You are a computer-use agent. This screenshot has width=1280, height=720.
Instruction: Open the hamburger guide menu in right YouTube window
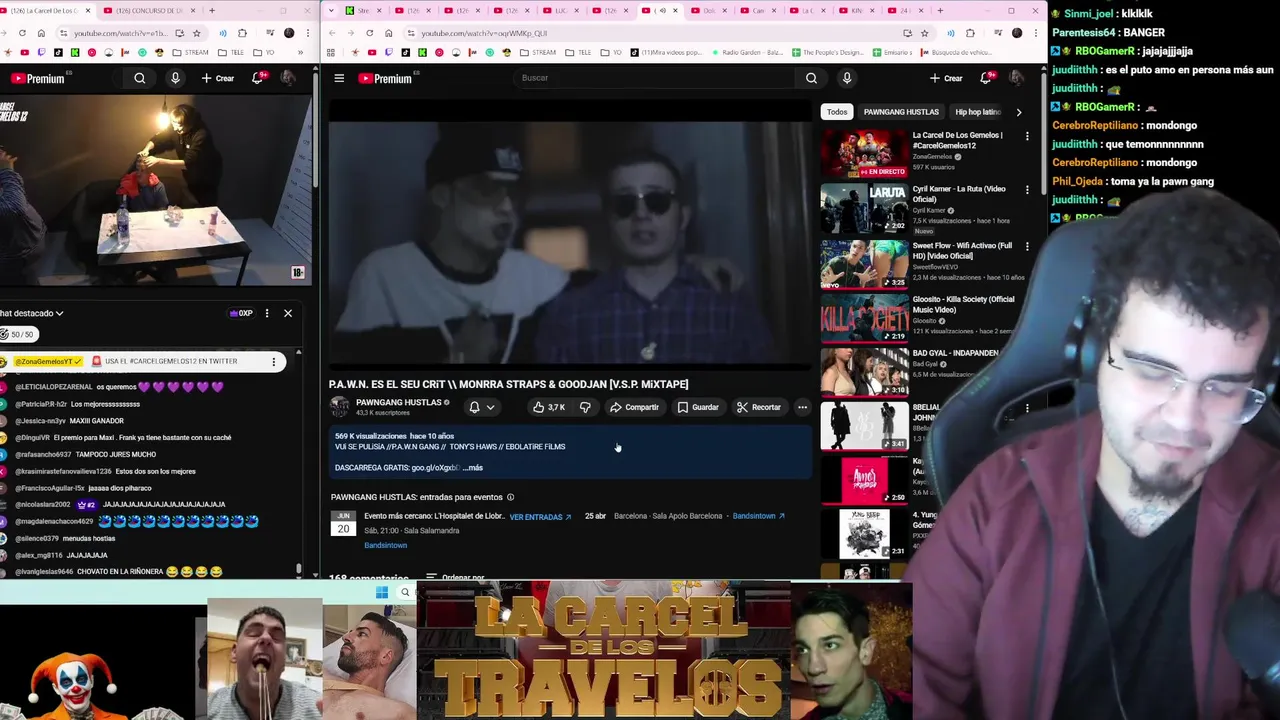point(339,78)
